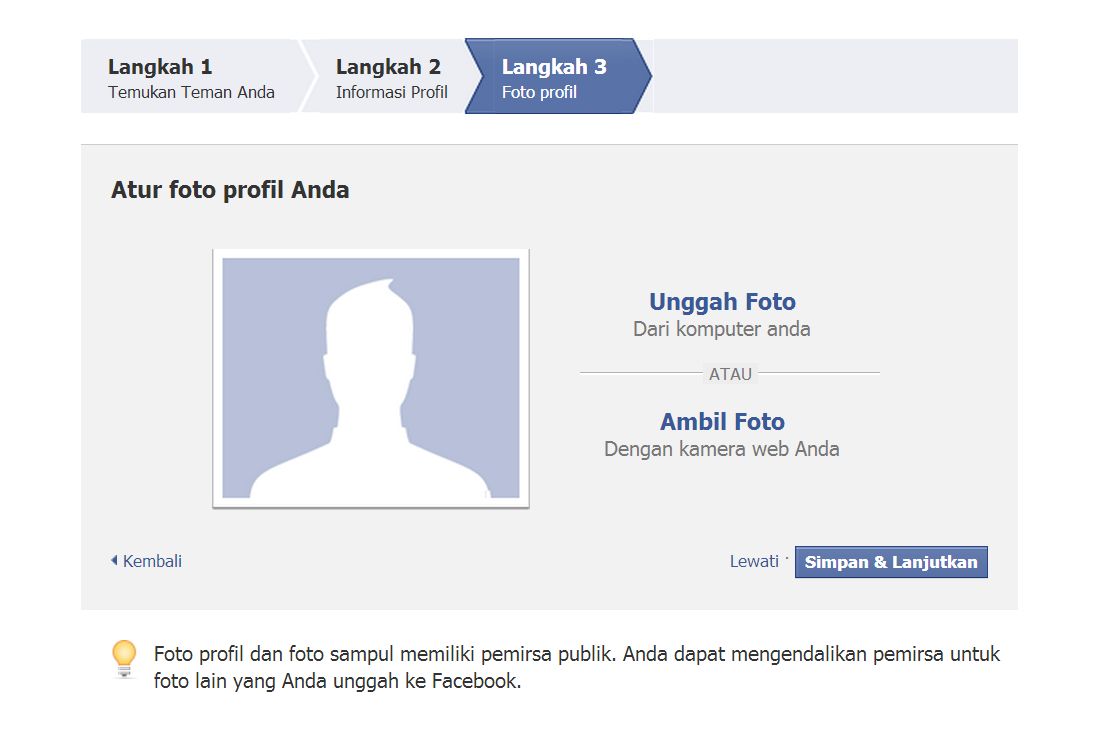Go back with the Kembali link
The width and height of the screenshot is (1106, 745).
(147, 562)
